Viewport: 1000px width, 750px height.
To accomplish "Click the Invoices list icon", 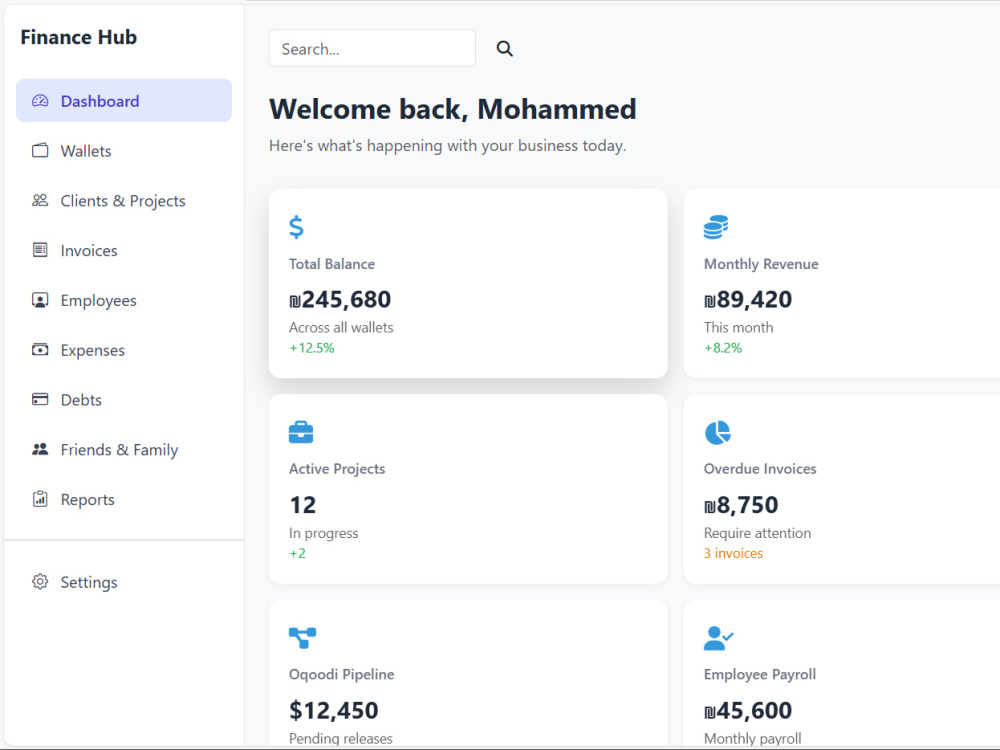I will pos(40,250).
